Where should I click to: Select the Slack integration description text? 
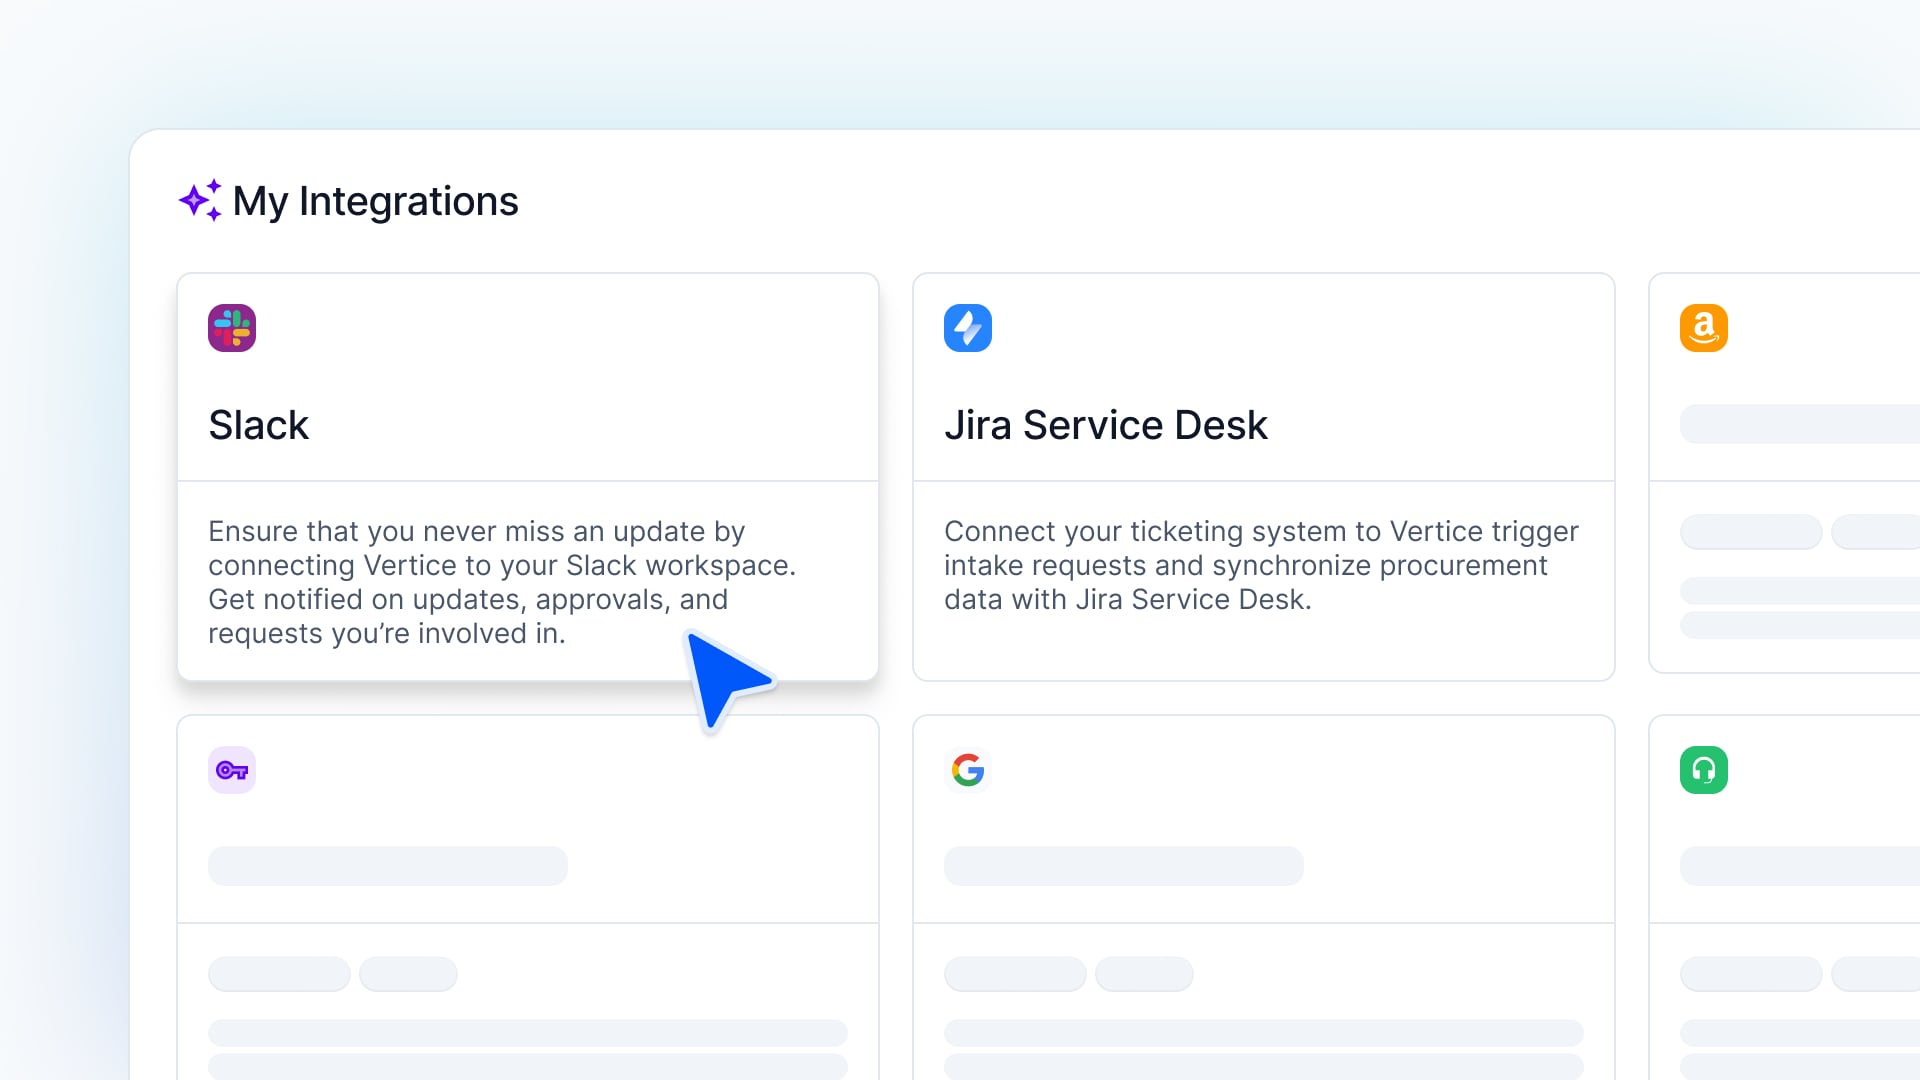(x=501, y=582)
